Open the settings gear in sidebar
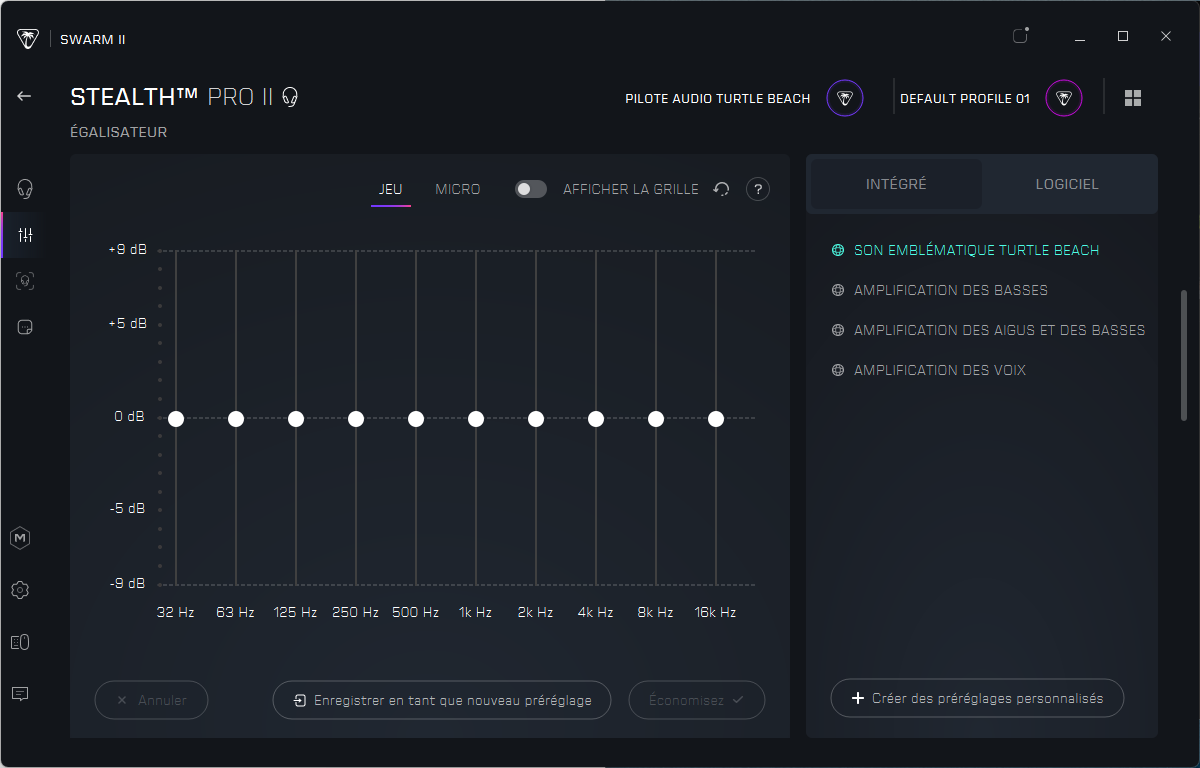The height and width of the screenshot is (768, 1200). pos(20,590)
